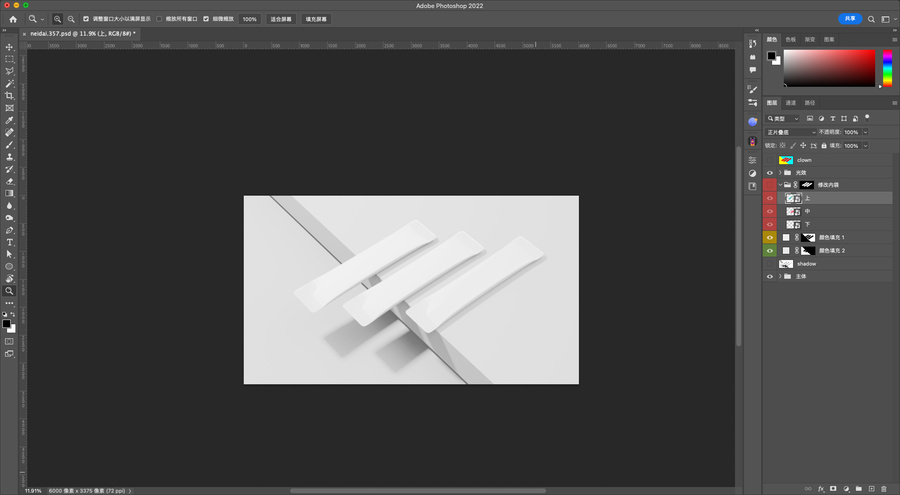Viewport: 900px width, 495px height.
Task: Toggle the 细微缩放 checkbox
Action: click(x=206, y=19)
